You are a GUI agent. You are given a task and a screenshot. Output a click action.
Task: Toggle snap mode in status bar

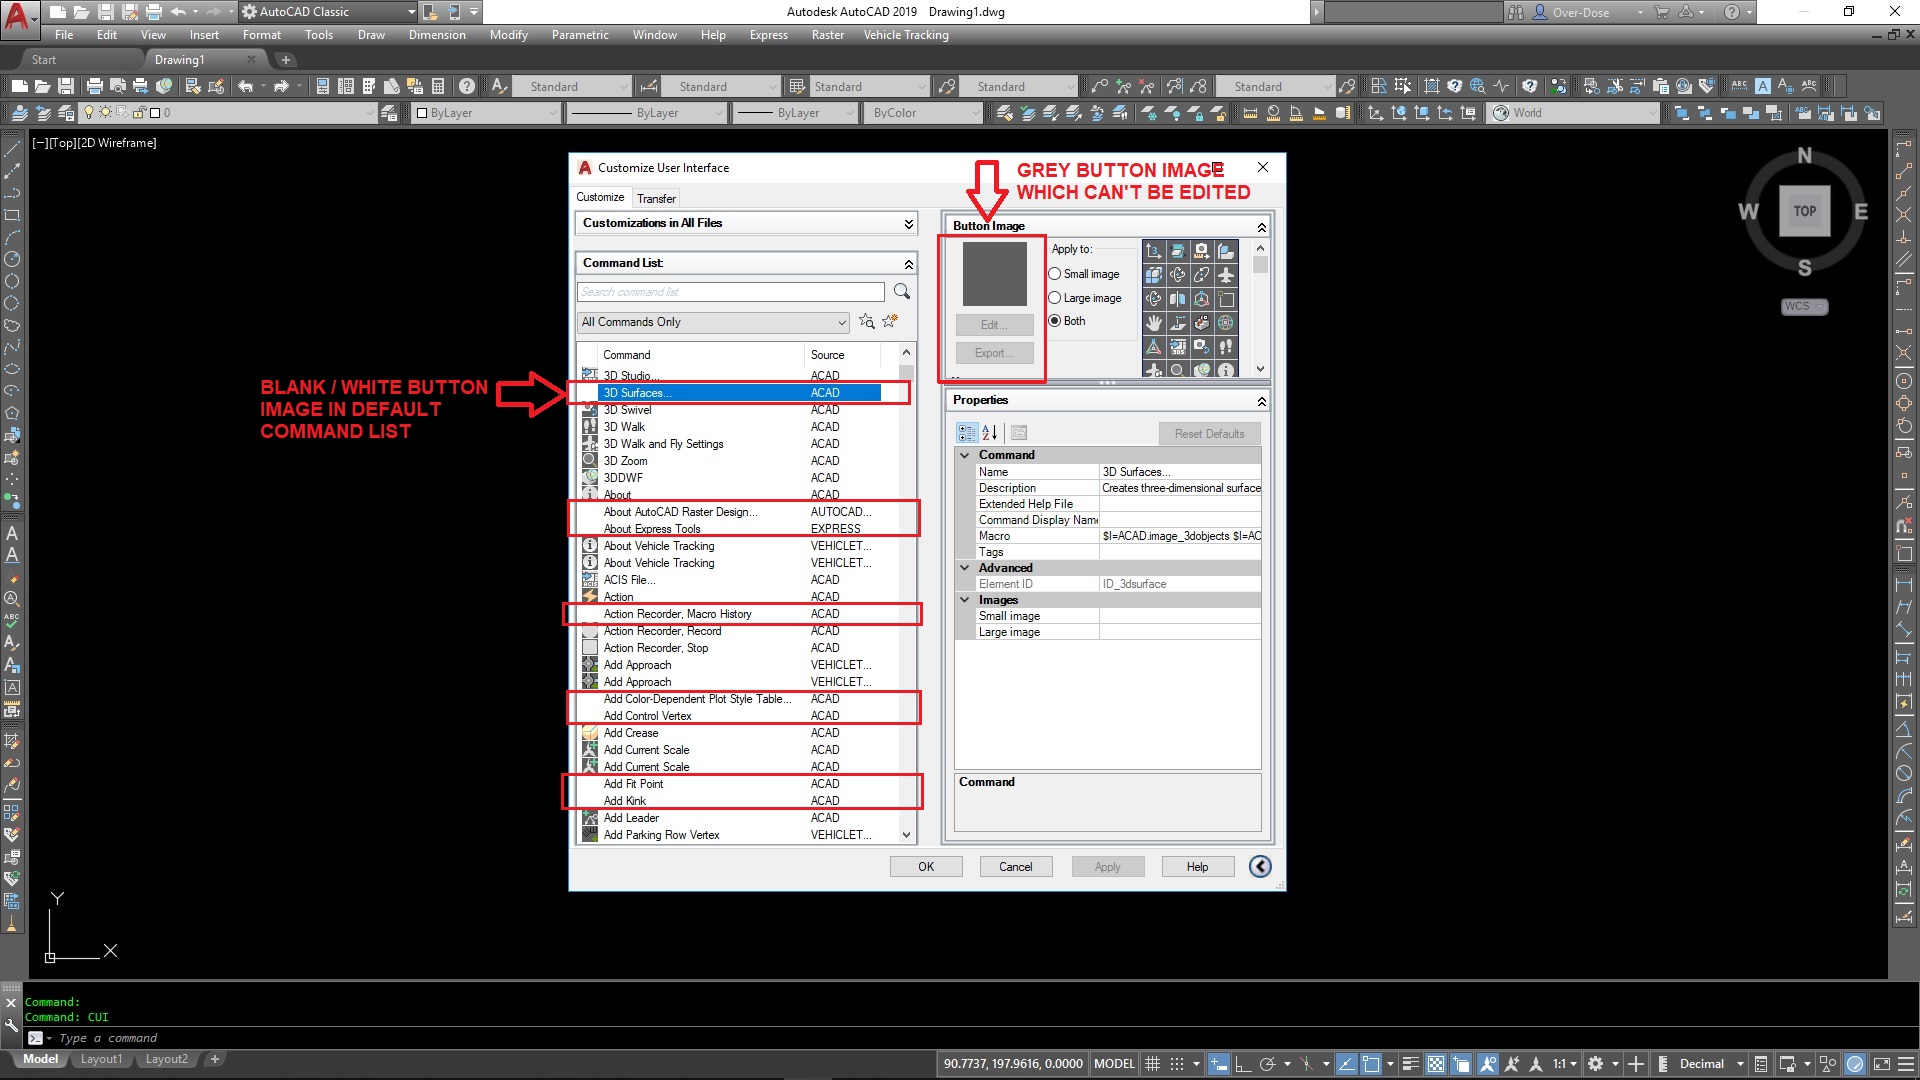pyautogui.click(x=1177, y=1064)
